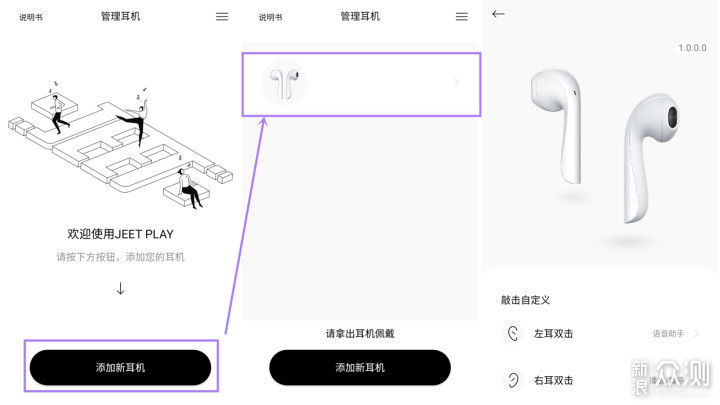
Task: Tap 添加新耳机 button below 请拿出耳机佩戴
Action: (x=360, y=367)
